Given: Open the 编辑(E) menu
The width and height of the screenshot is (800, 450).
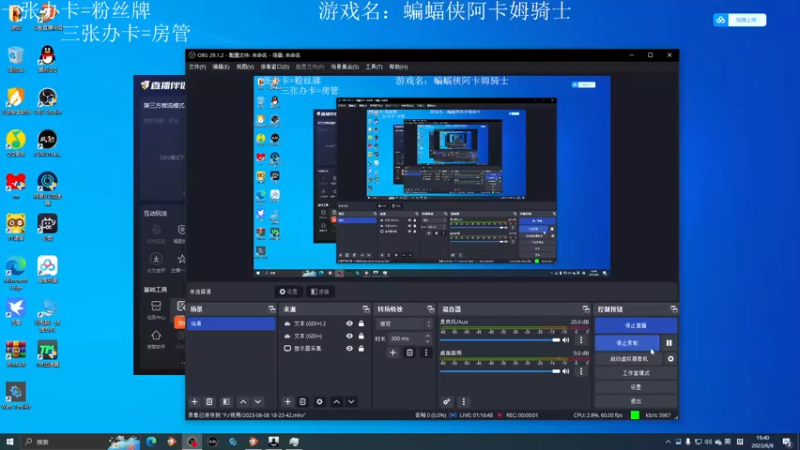Looking at the screenshot, I should tap(221, 67).
